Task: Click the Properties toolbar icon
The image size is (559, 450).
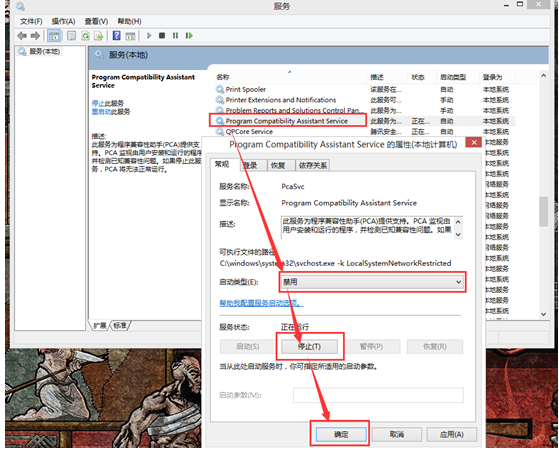Action: (72, 36)
